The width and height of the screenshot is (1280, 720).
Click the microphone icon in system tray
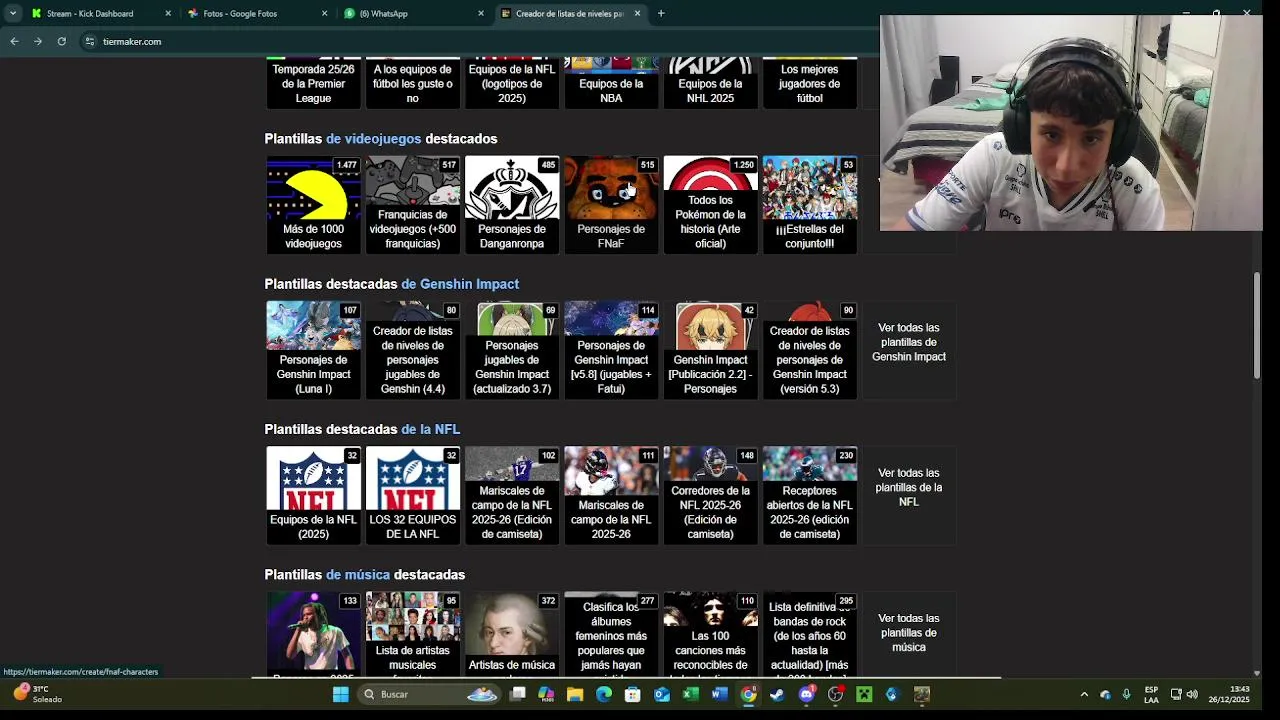tap(1126, 694)
